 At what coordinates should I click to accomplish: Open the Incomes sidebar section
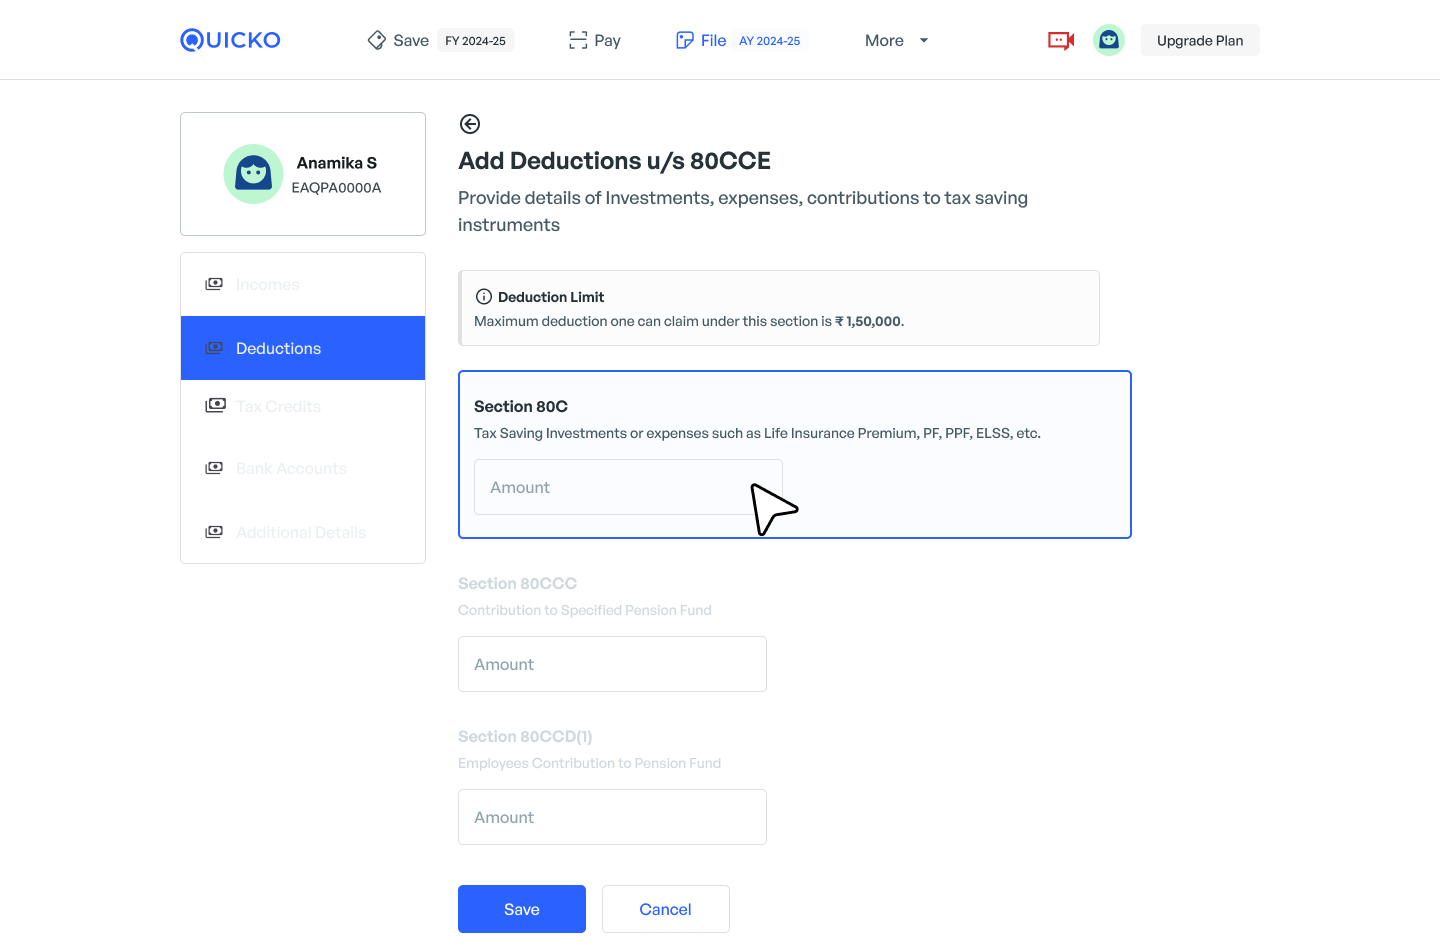click(267, 284)
